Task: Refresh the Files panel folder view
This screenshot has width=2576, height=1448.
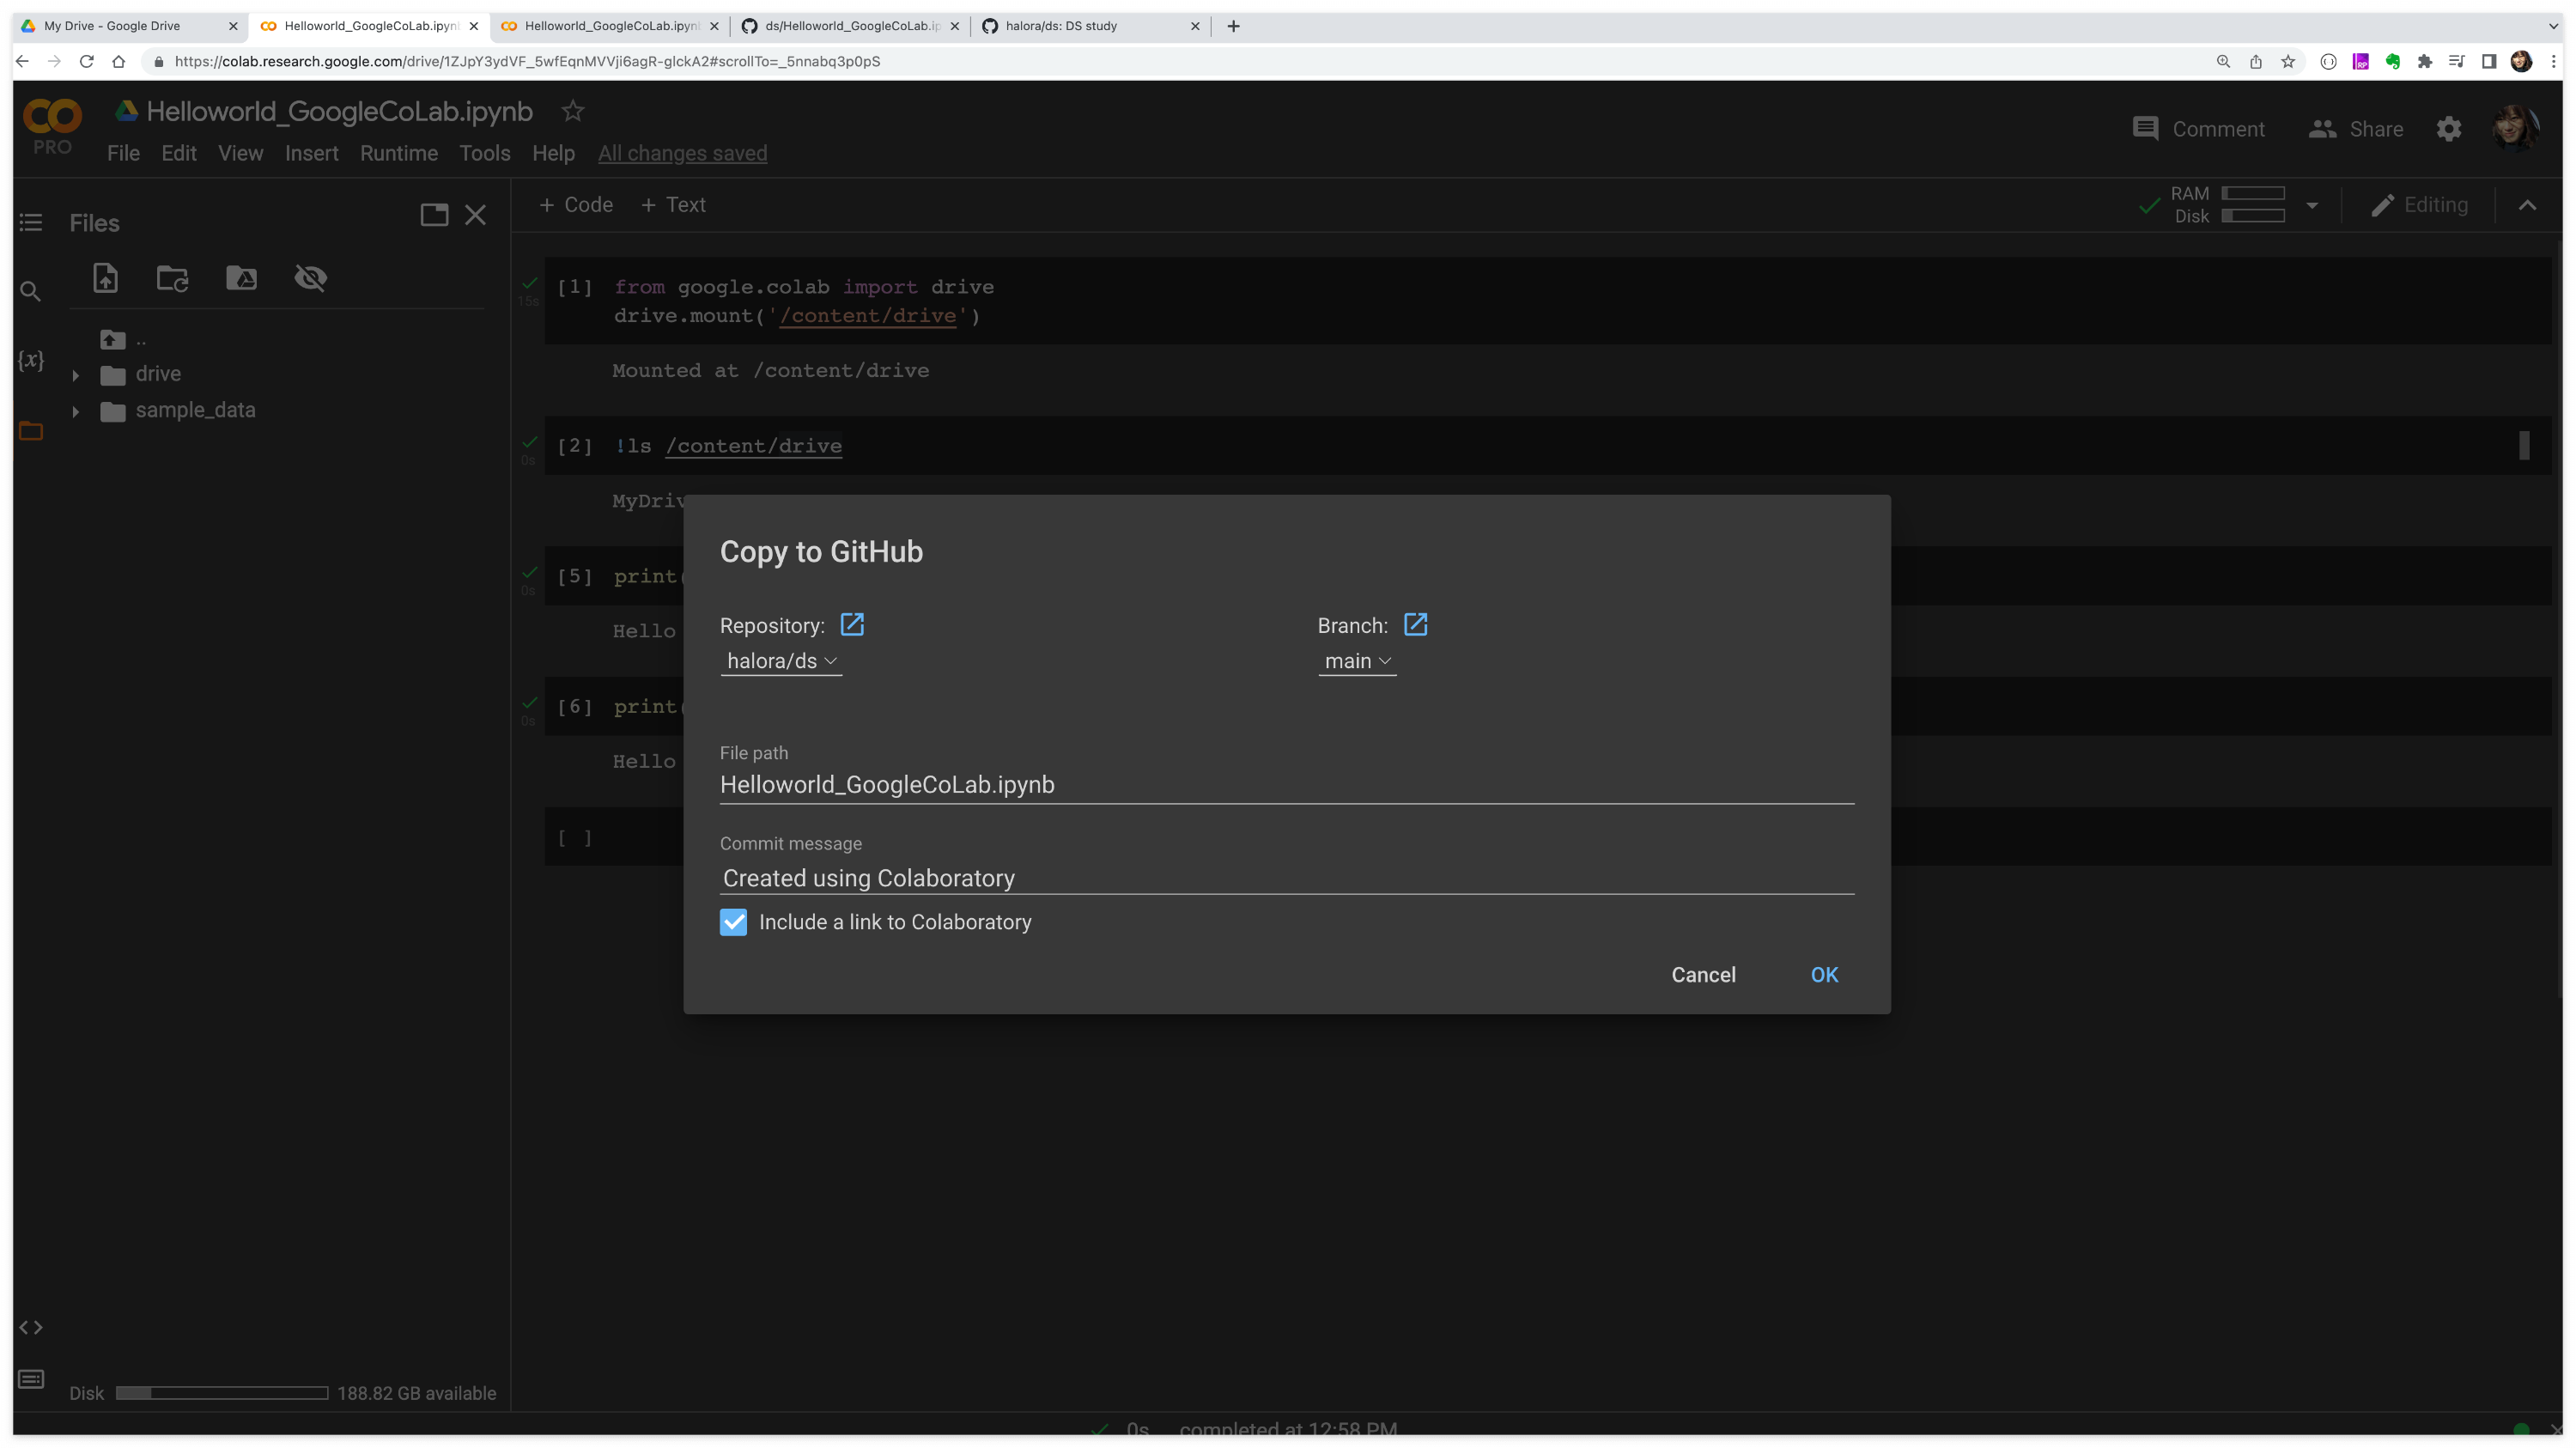Action: coord(173,278)
